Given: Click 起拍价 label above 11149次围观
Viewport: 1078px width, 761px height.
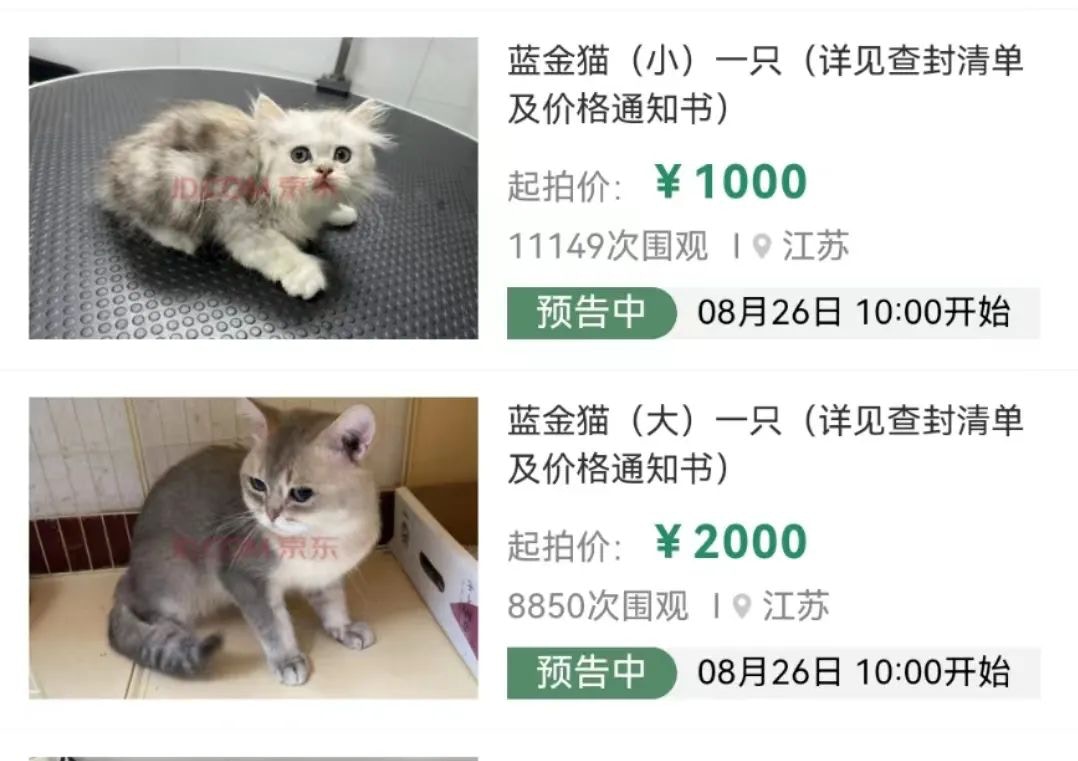Looking at the screenshot, I should tap(564, 186).
